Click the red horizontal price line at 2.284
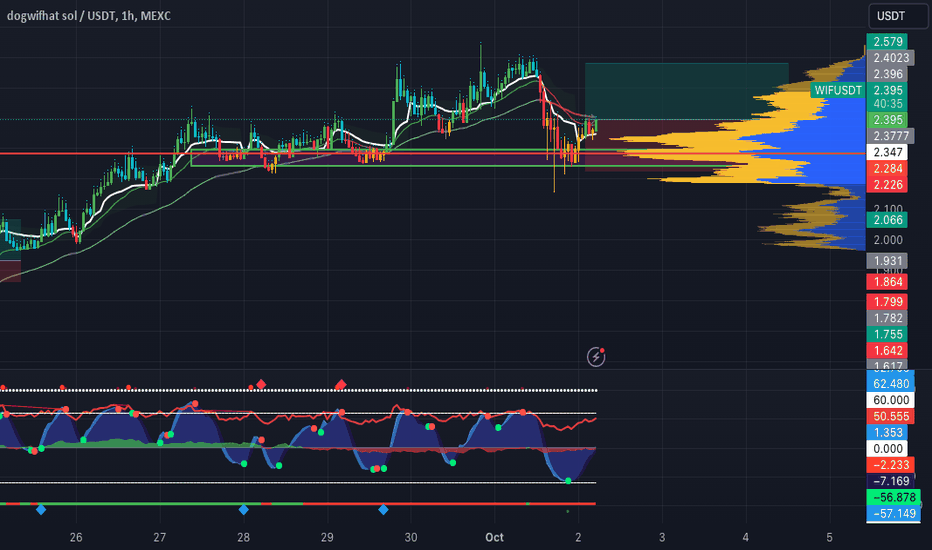Screen dimensions: 932x550 433,153
